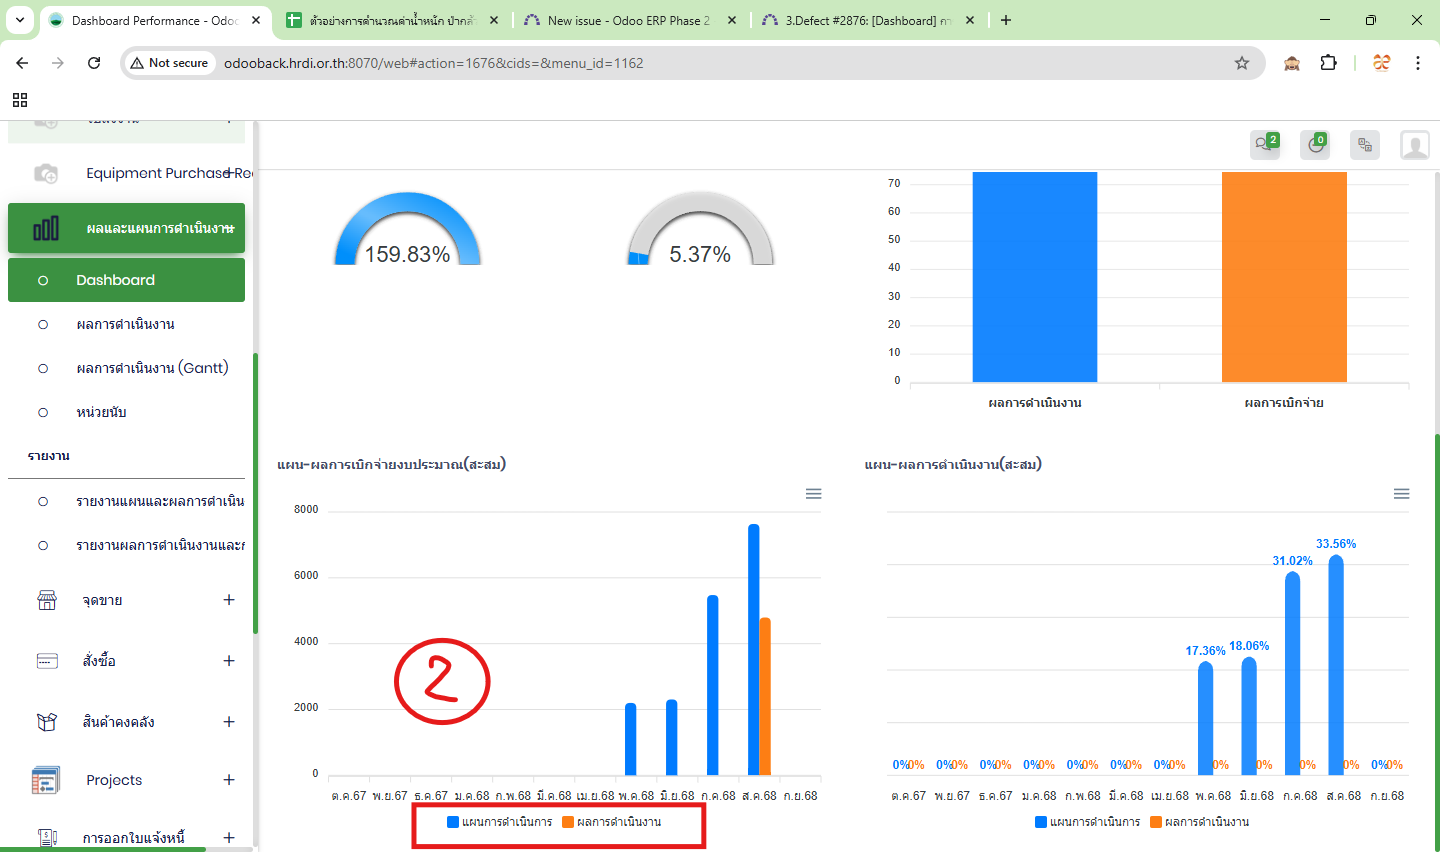Toggle ผลการดำเนินงาน legend in right chart
This screenshot has height=852, width=1440.
tap(1200, 822)
